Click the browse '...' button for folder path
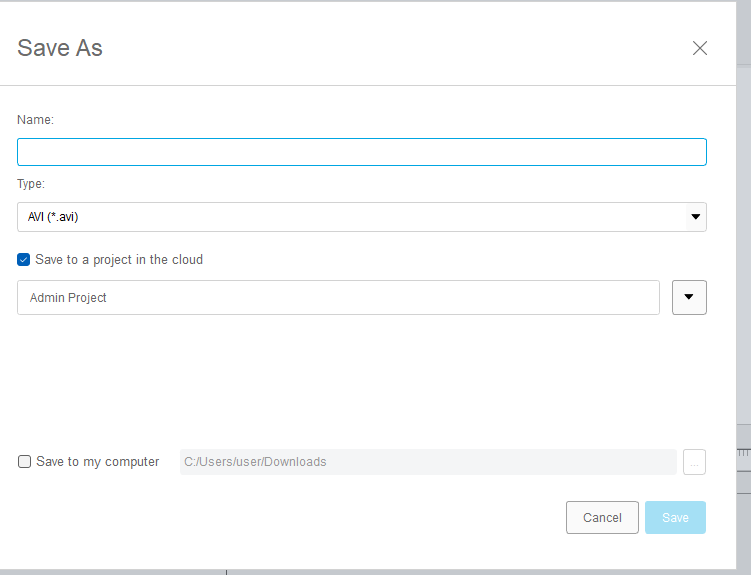 695,462
